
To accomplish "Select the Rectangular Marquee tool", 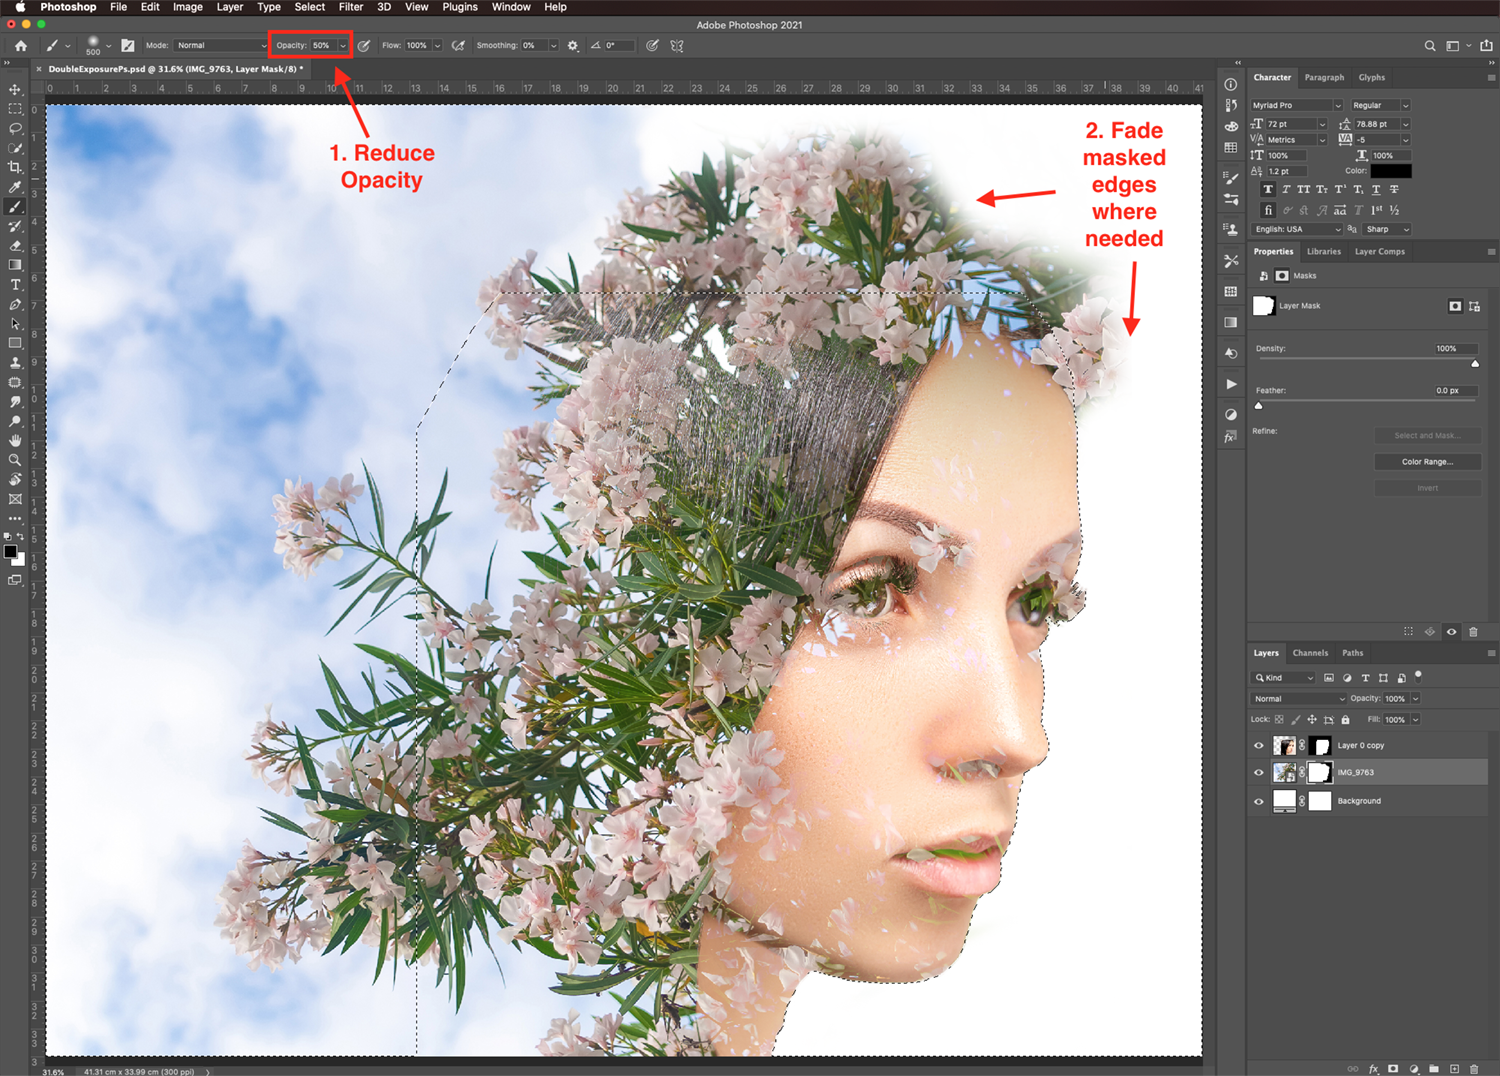I will [x=15, y=109].
